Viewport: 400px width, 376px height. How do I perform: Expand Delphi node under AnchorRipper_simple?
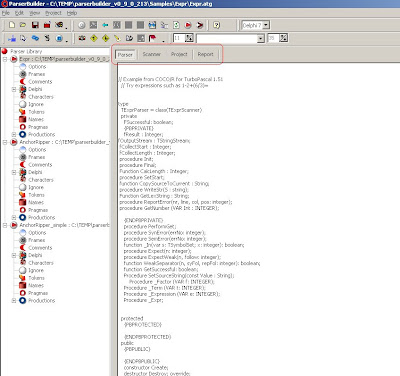click(14, 255)
